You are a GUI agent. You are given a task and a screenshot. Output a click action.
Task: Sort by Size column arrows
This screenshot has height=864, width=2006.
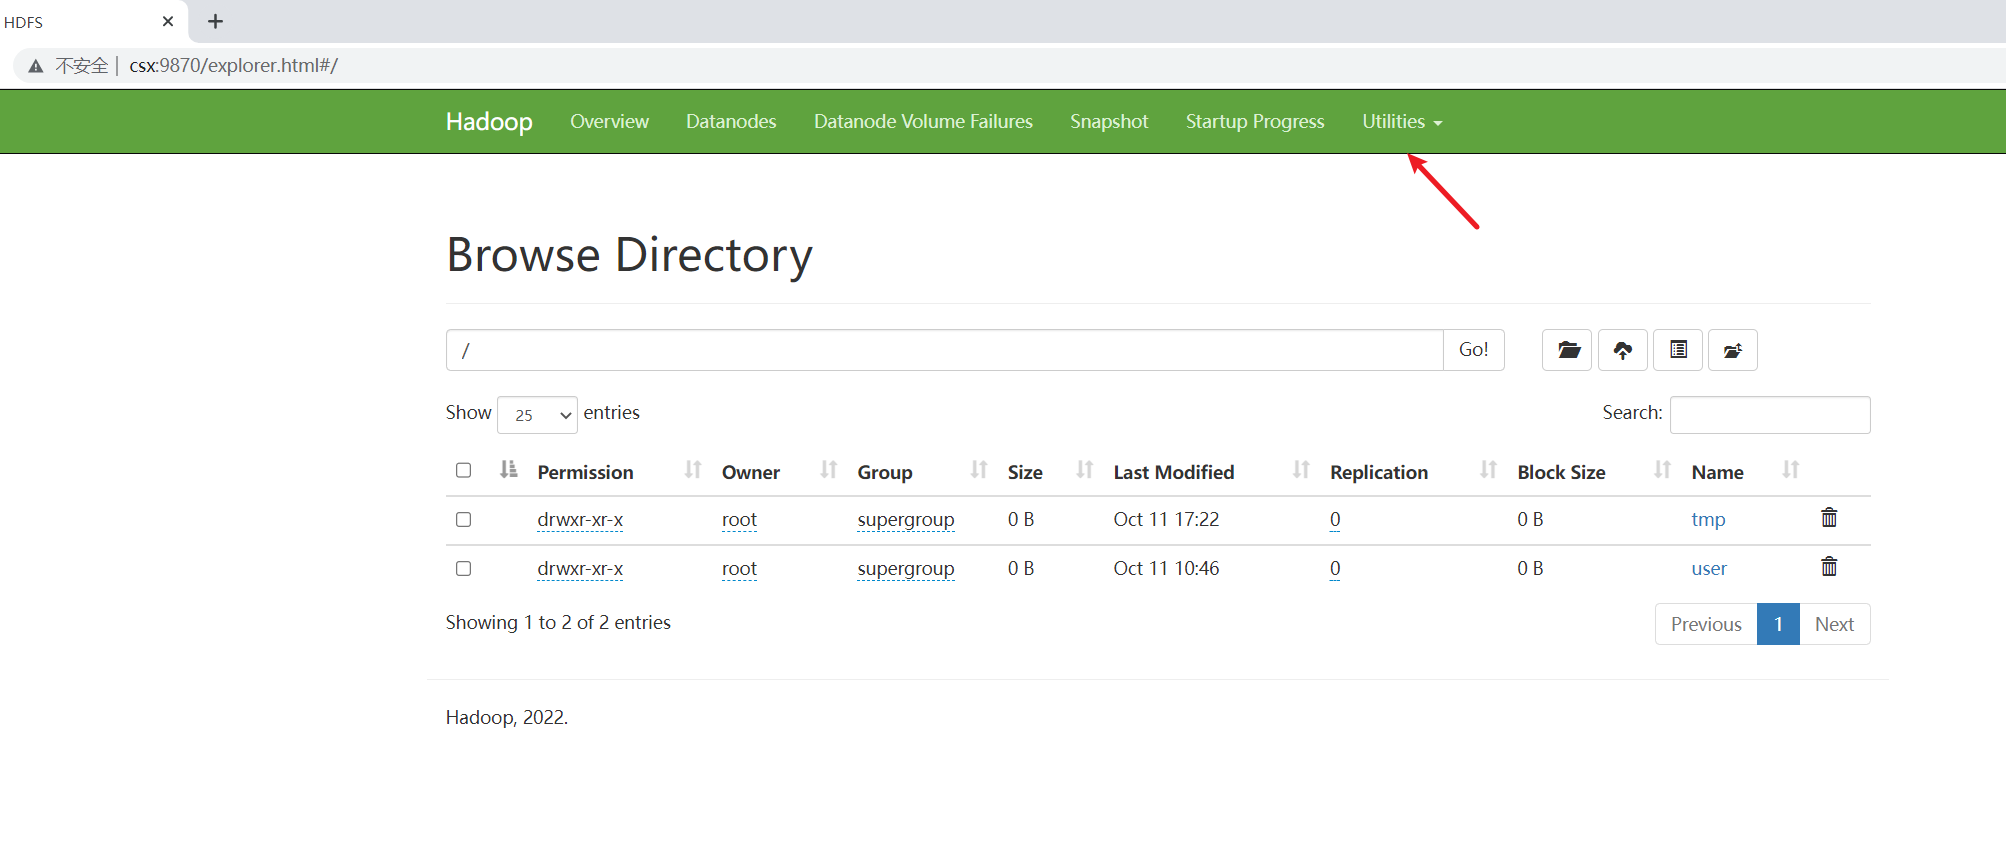[x=1084, y=470]
